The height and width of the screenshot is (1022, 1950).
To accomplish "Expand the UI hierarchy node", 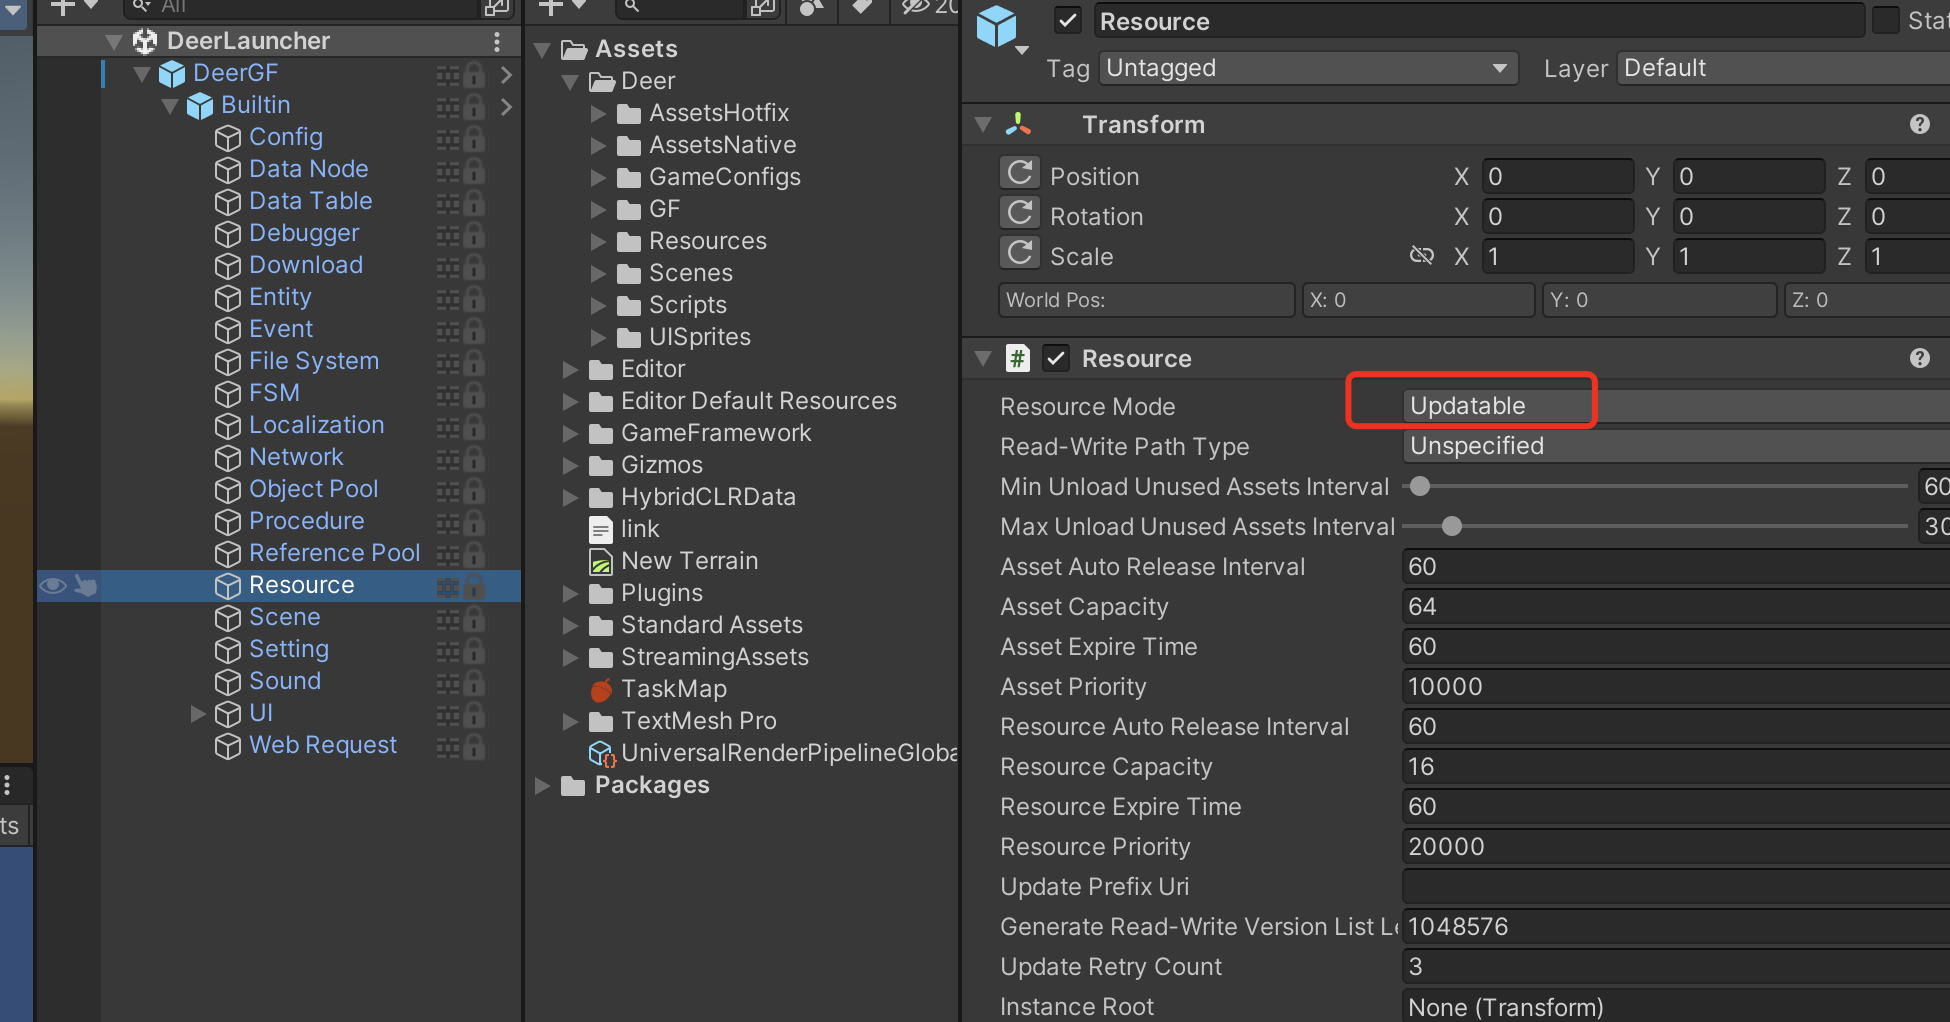I will [x=198, y=713].
